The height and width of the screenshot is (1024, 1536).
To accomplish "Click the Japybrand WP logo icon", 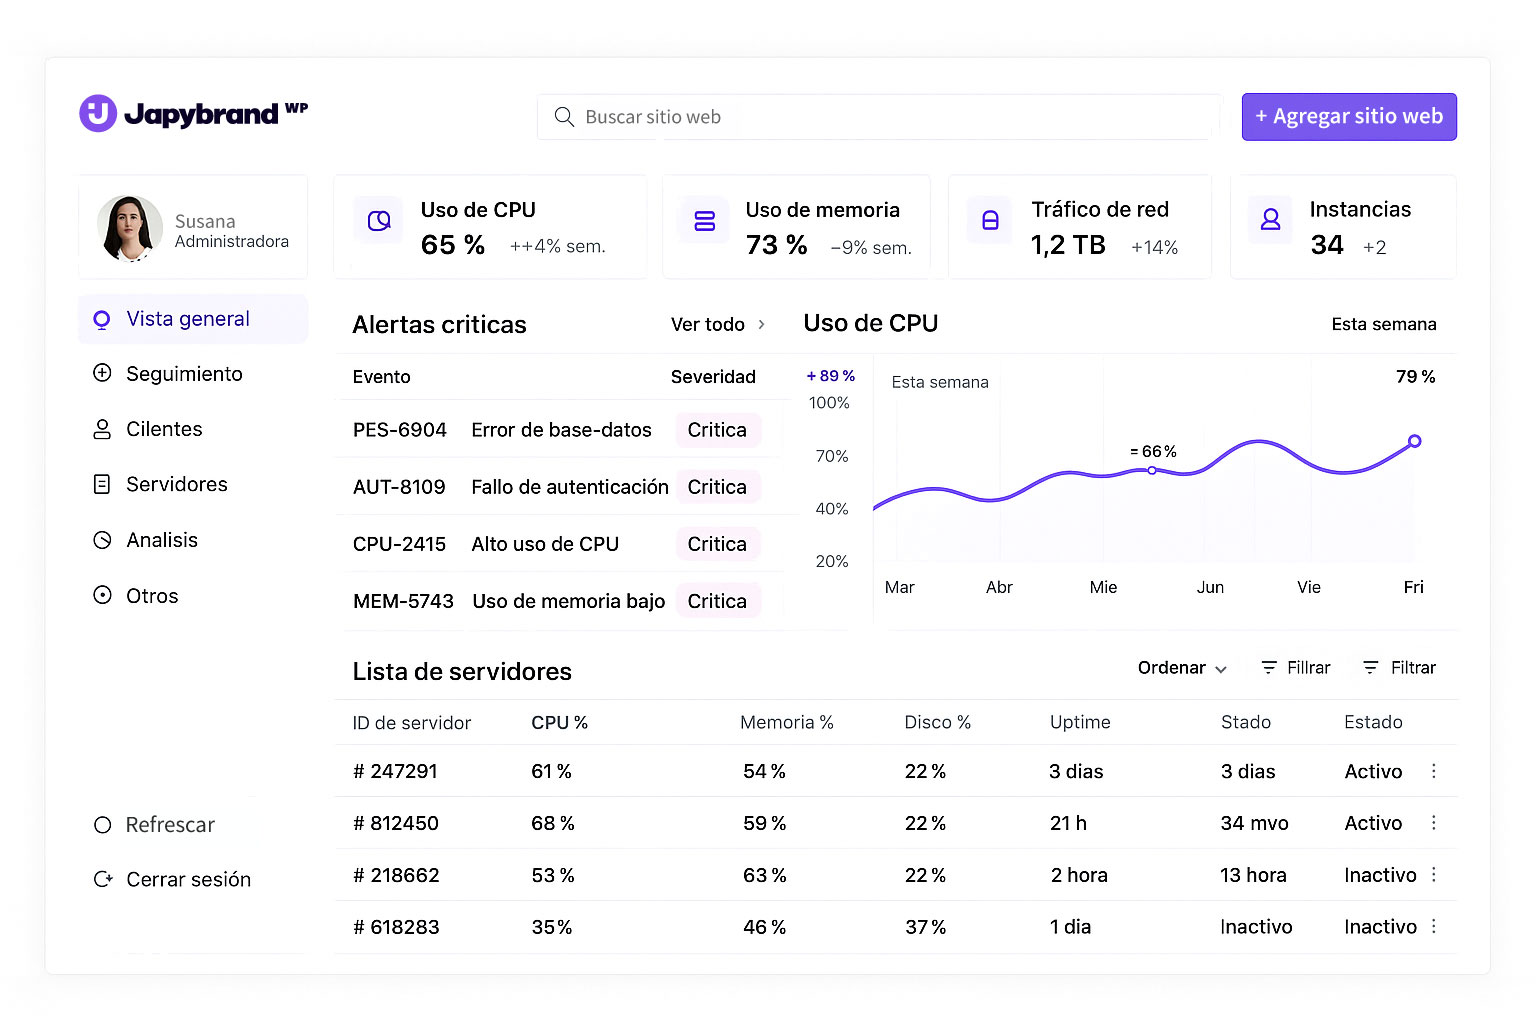I will [x=99, y=113].
